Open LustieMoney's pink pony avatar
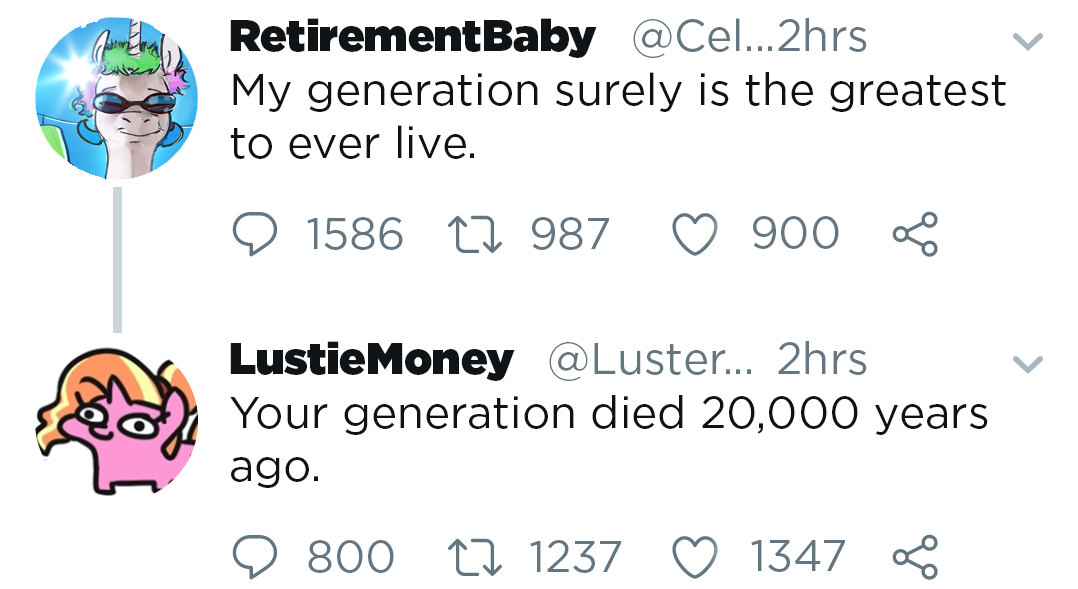 tap(115, 420)
